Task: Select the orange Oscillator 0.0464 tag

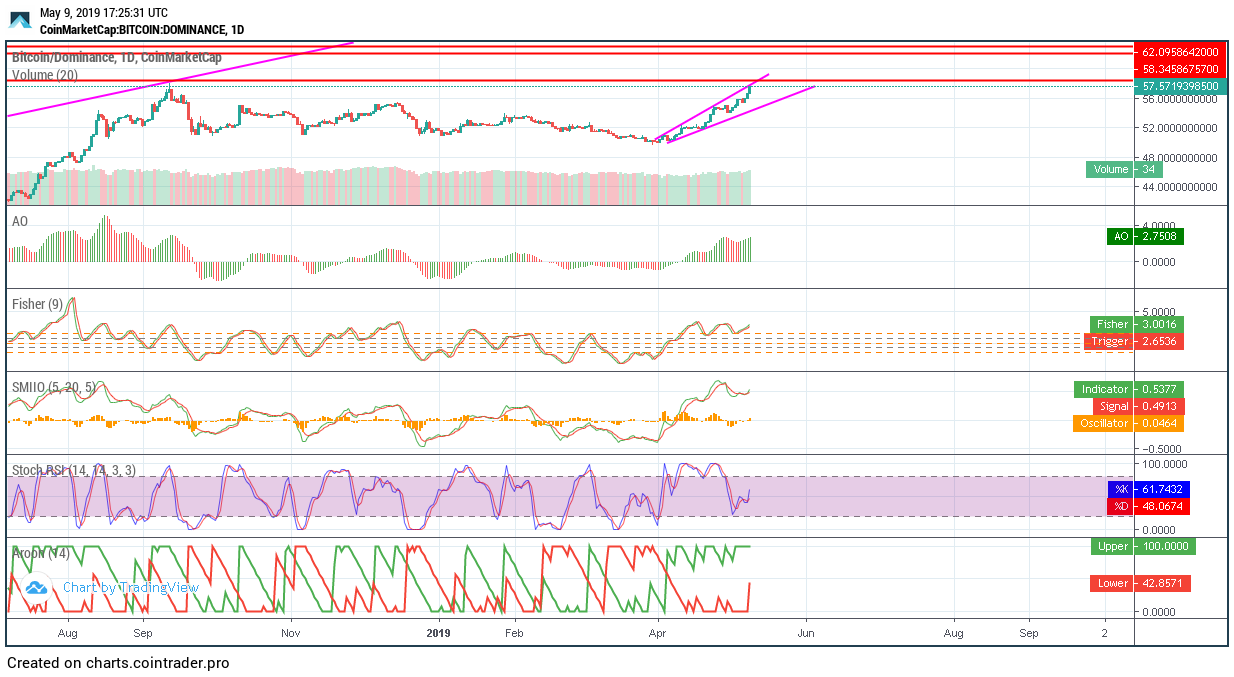Action: pos(1128,424)
